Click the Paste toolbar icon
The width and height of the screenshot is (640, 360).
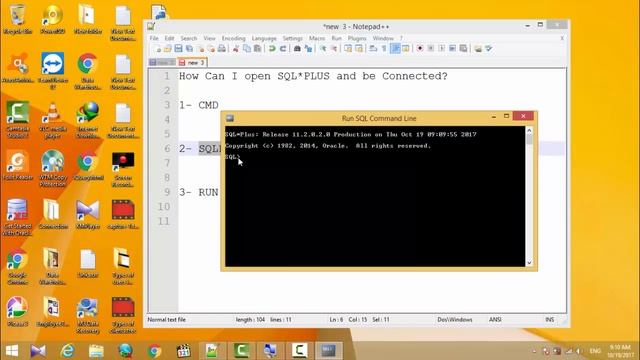(258, 49)
